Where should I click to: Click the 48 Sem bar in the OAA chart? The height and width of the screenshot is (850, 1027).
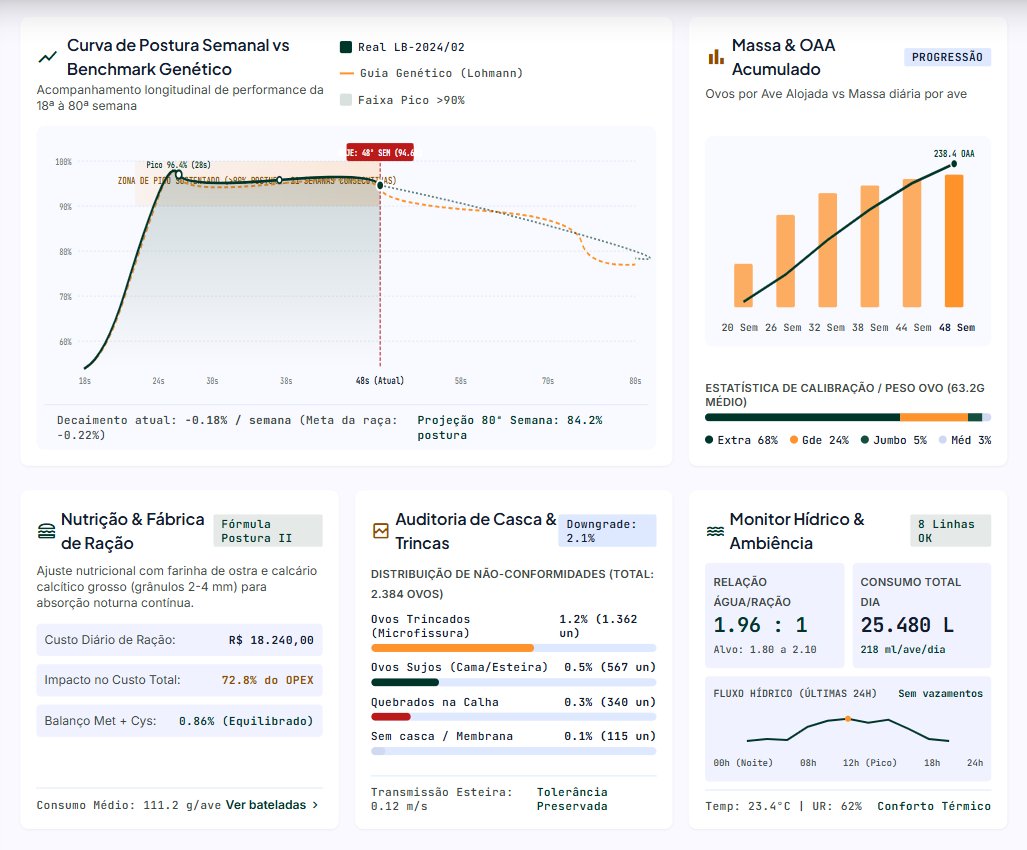(954, 241)
